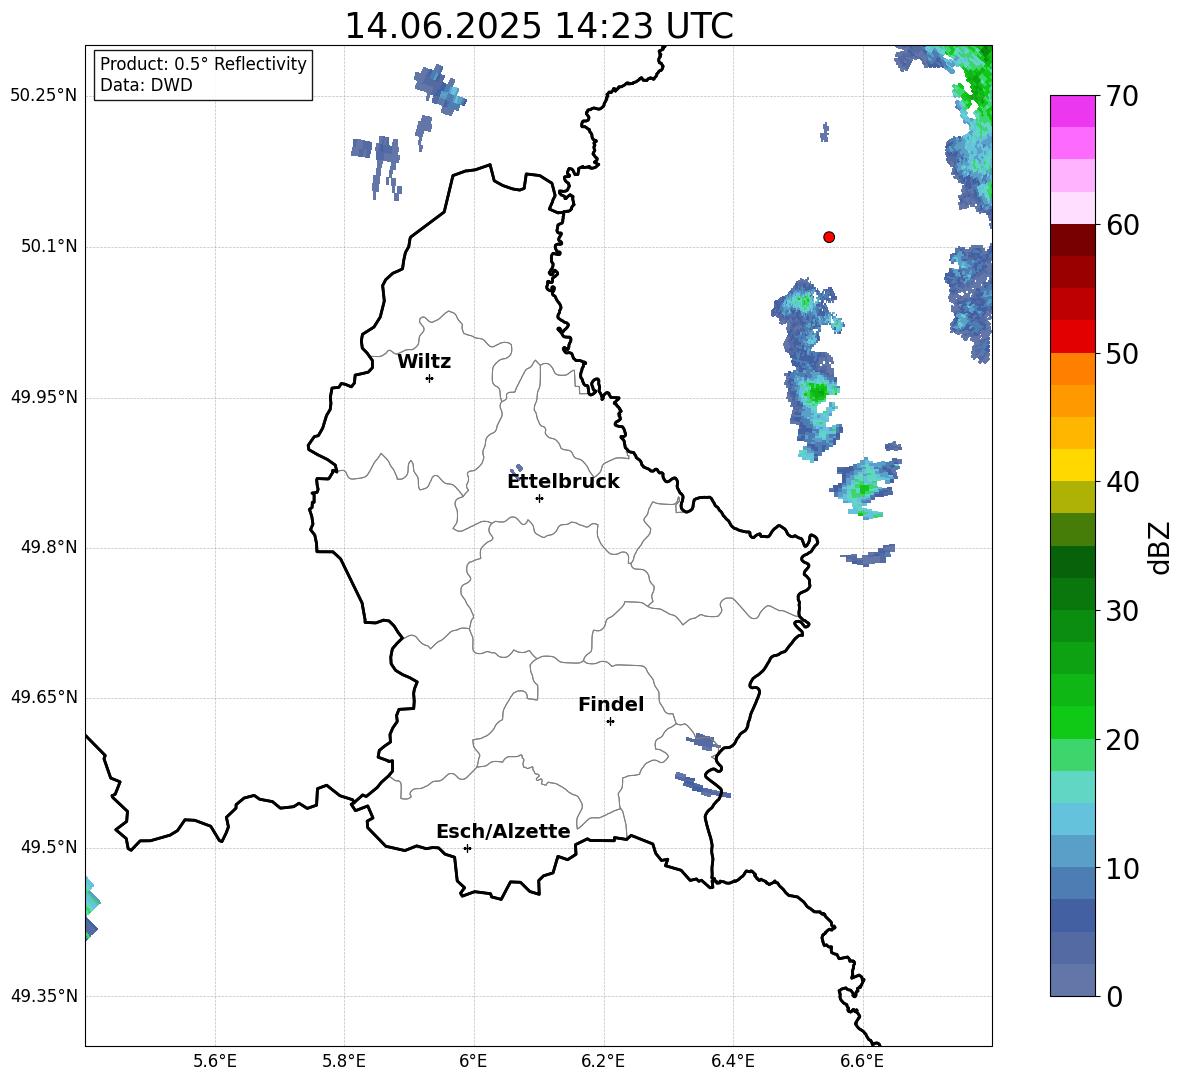The image size is (1184, 1081).
Task: Select the Esch/Alzette city label
Action: click(503, 831)
